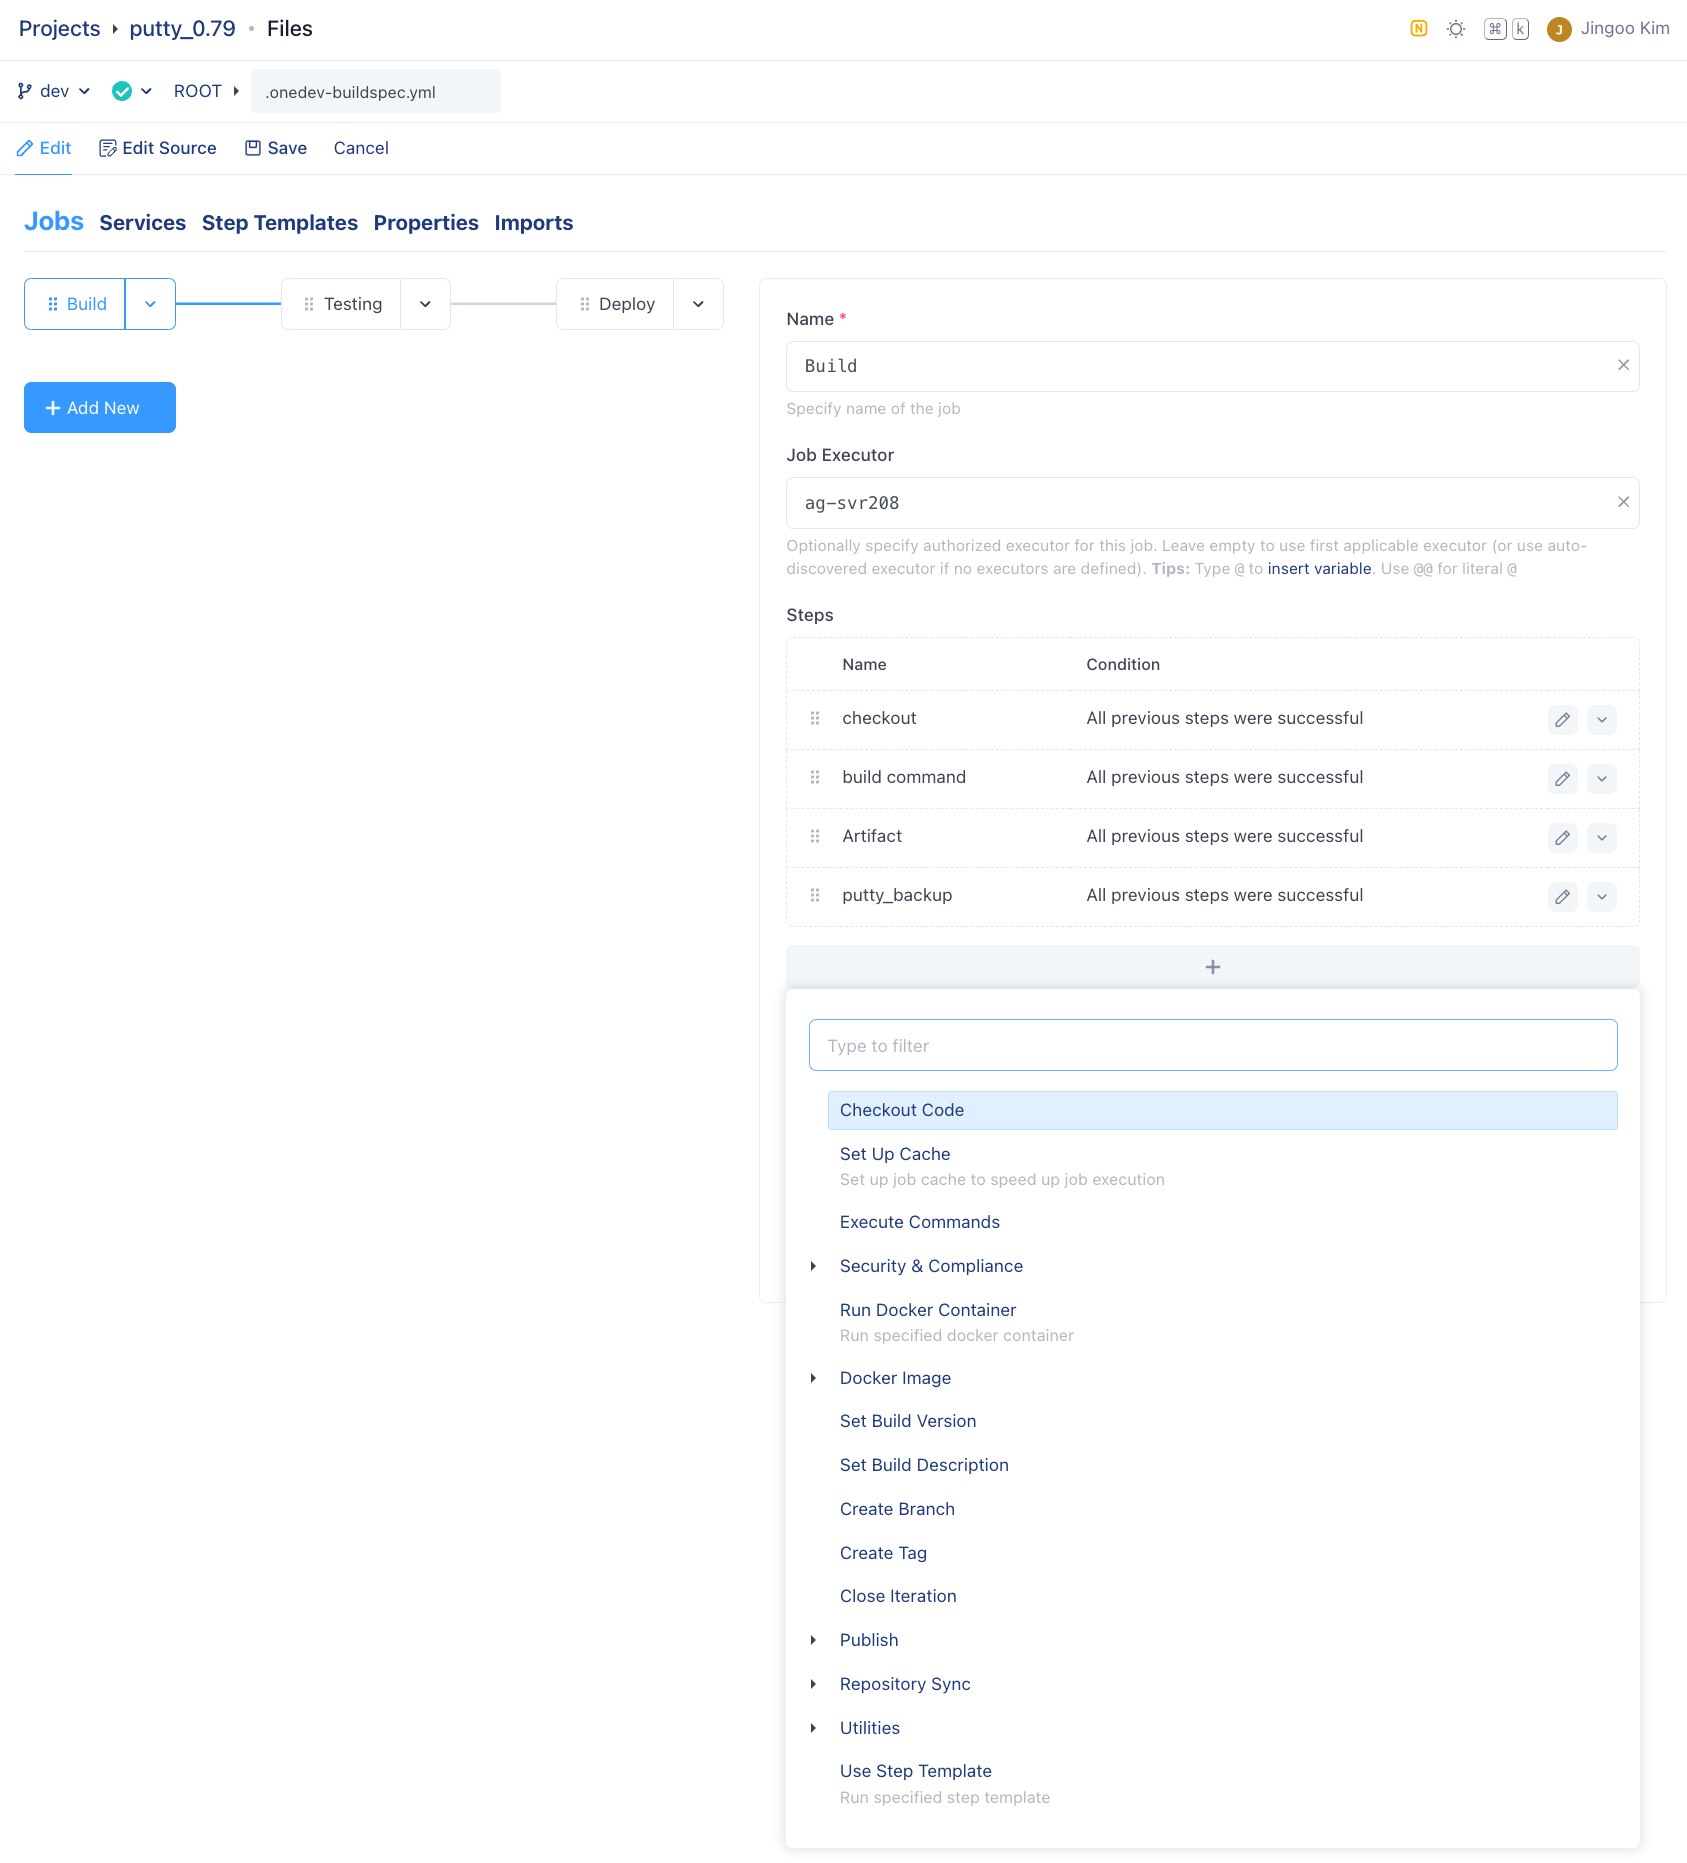Expand the Docker Image group
The image size is (1687, 1863).
(x=814, y=1378)
